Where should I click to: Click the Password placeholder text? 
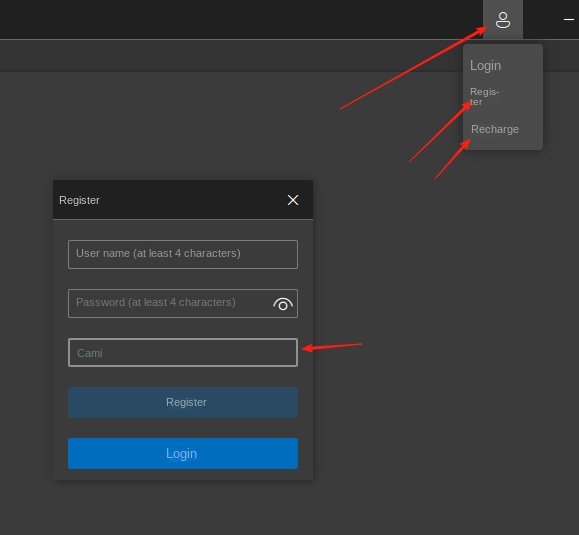point(155,302)
